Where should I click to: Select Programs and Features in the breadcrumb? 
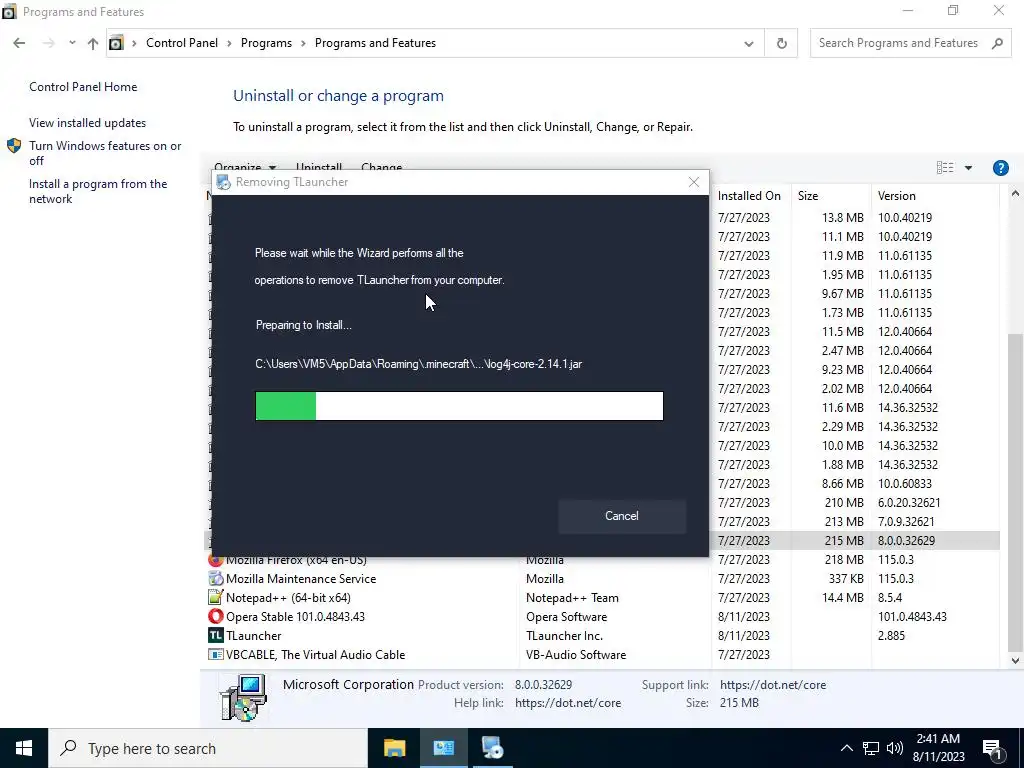coord(375,43)
